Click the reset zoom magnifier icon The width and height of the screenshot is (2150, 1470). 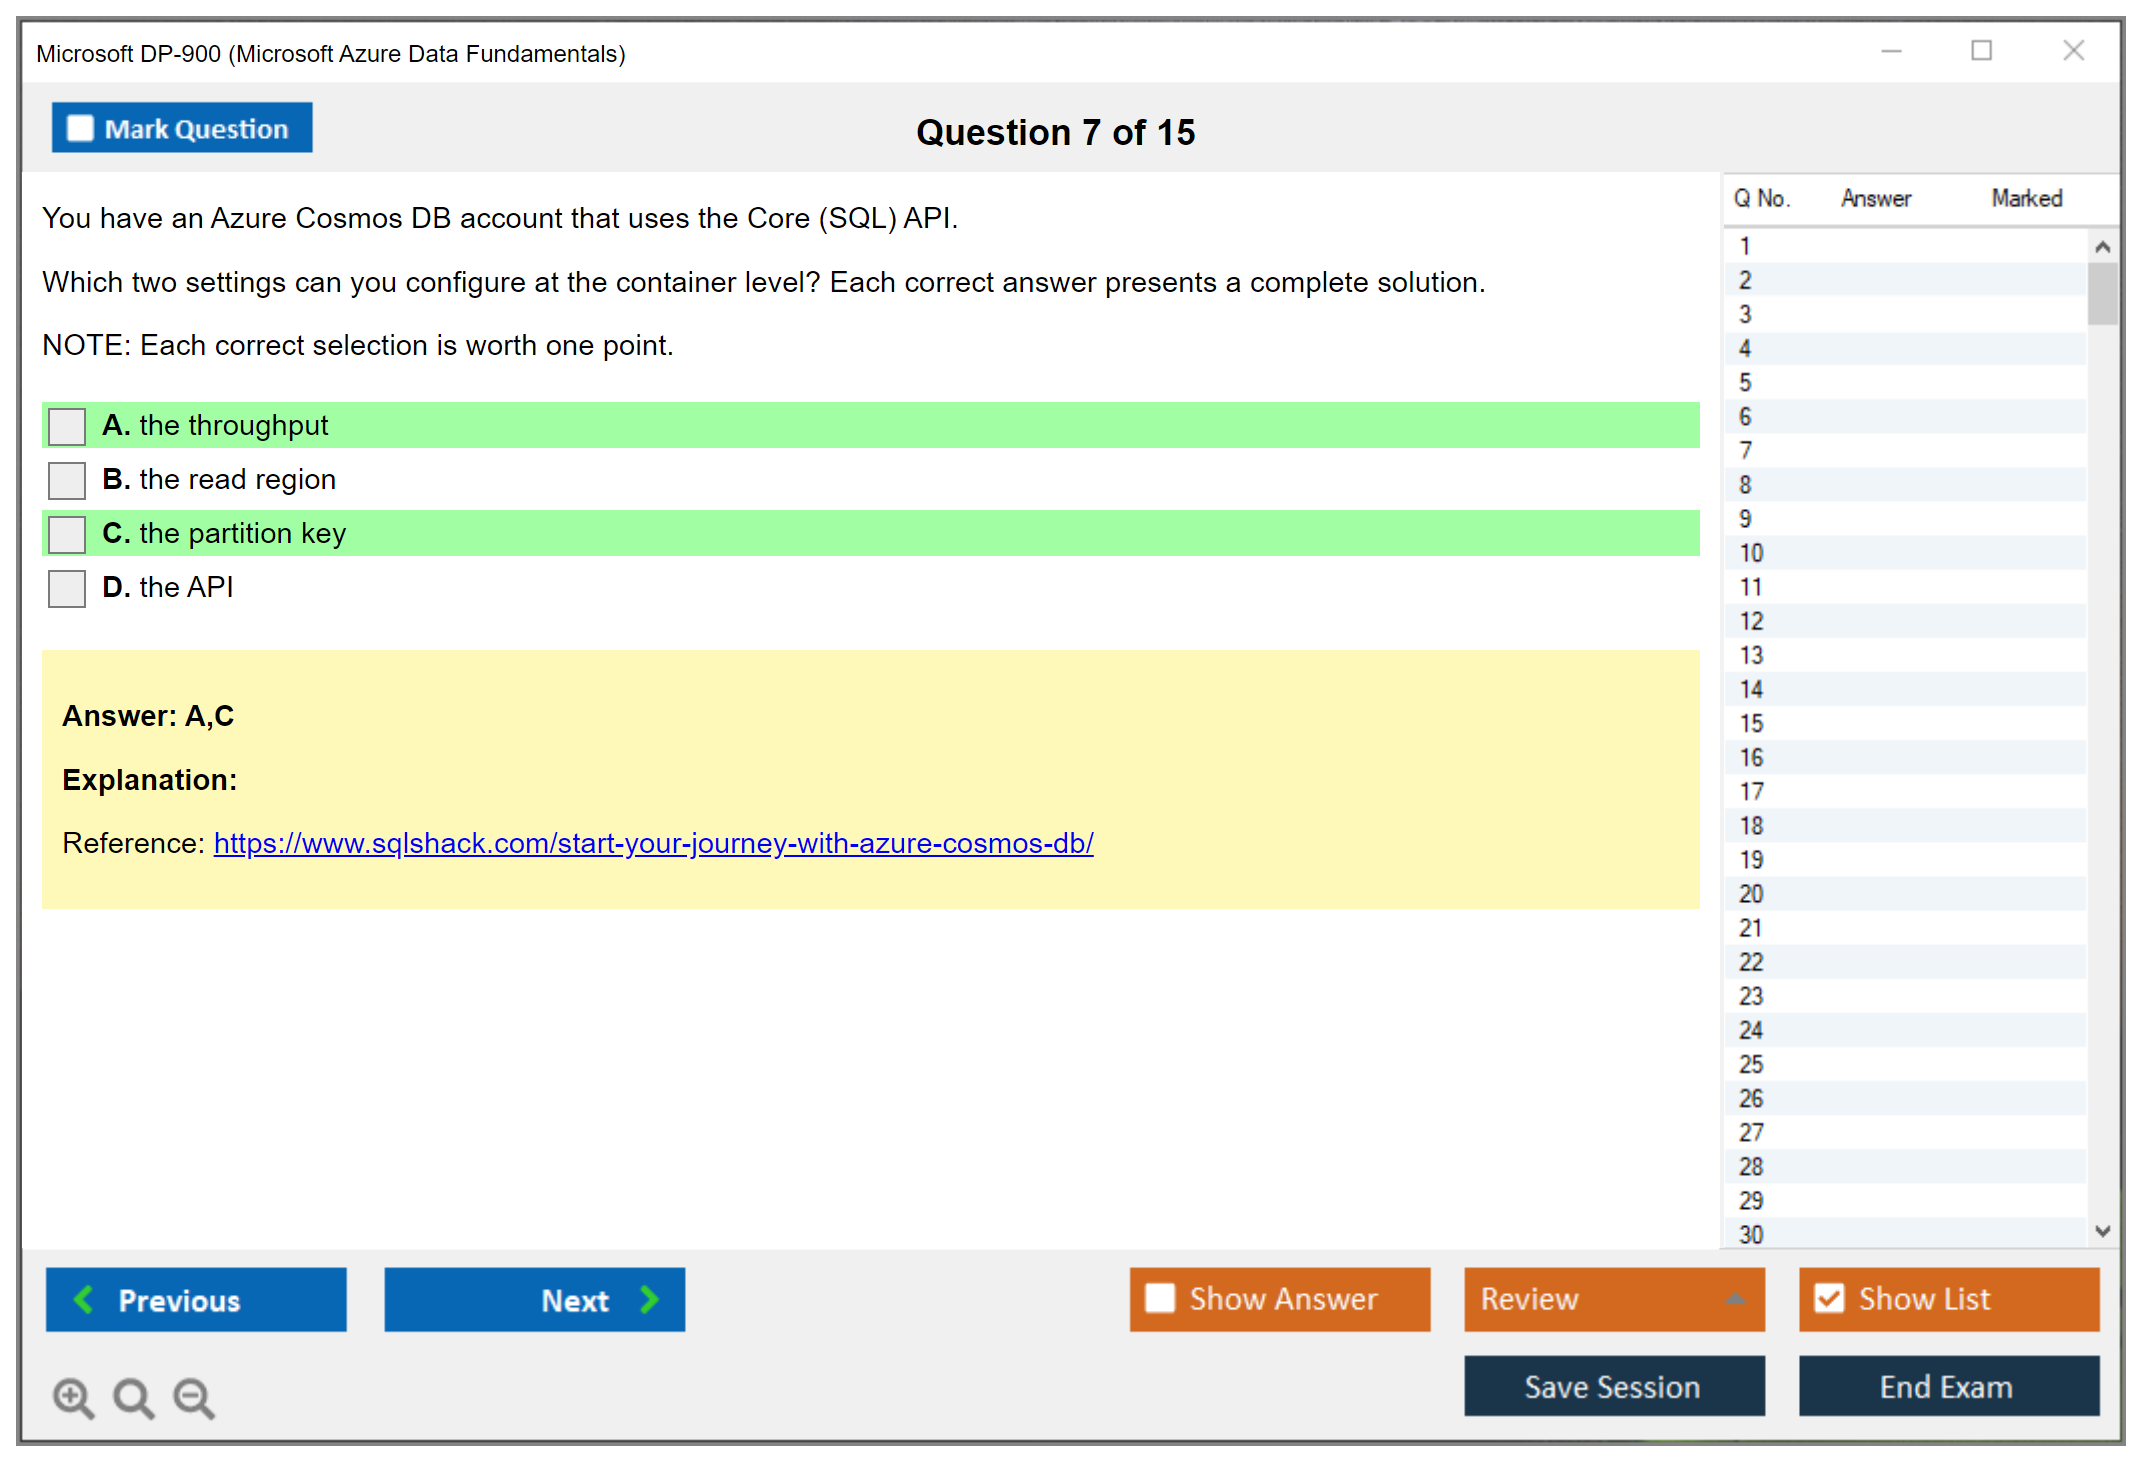(133, 1397)
